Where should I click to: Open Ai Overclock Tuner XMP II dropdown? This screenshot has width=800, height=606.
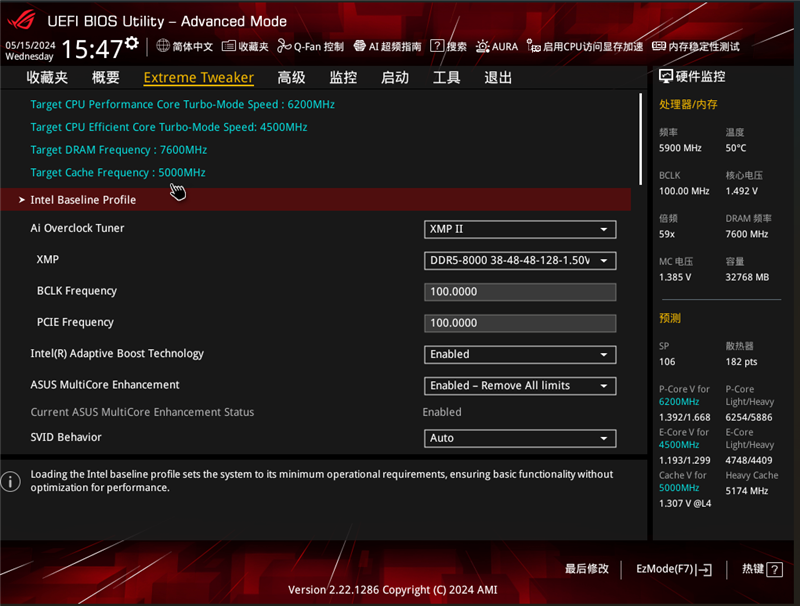(520, 229)
